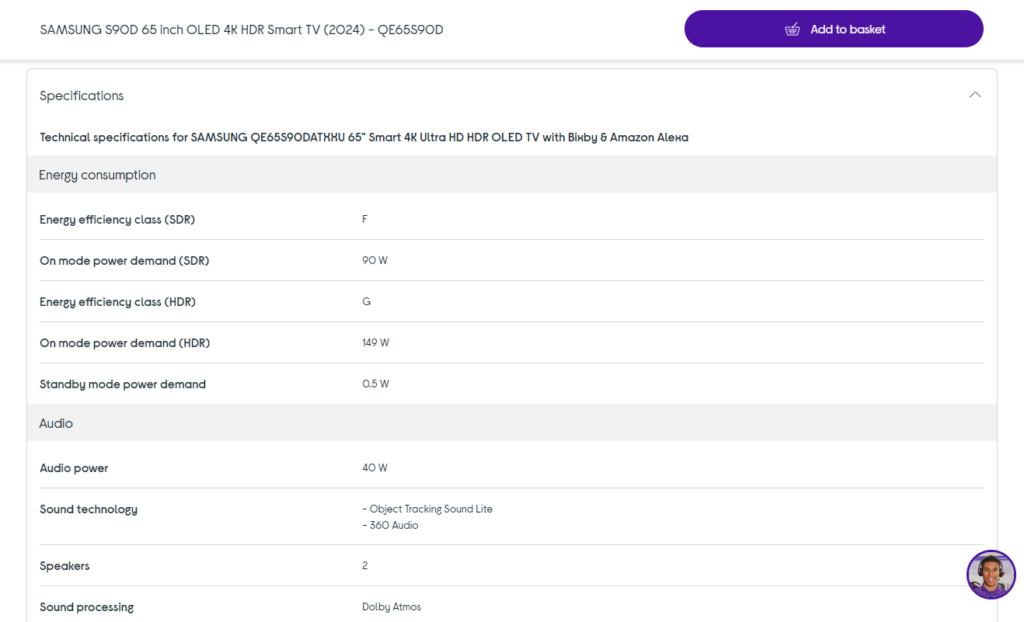This screenshot has width=1024, height=622.
Task: Click the Sound technology label
Action: (88, 509)
